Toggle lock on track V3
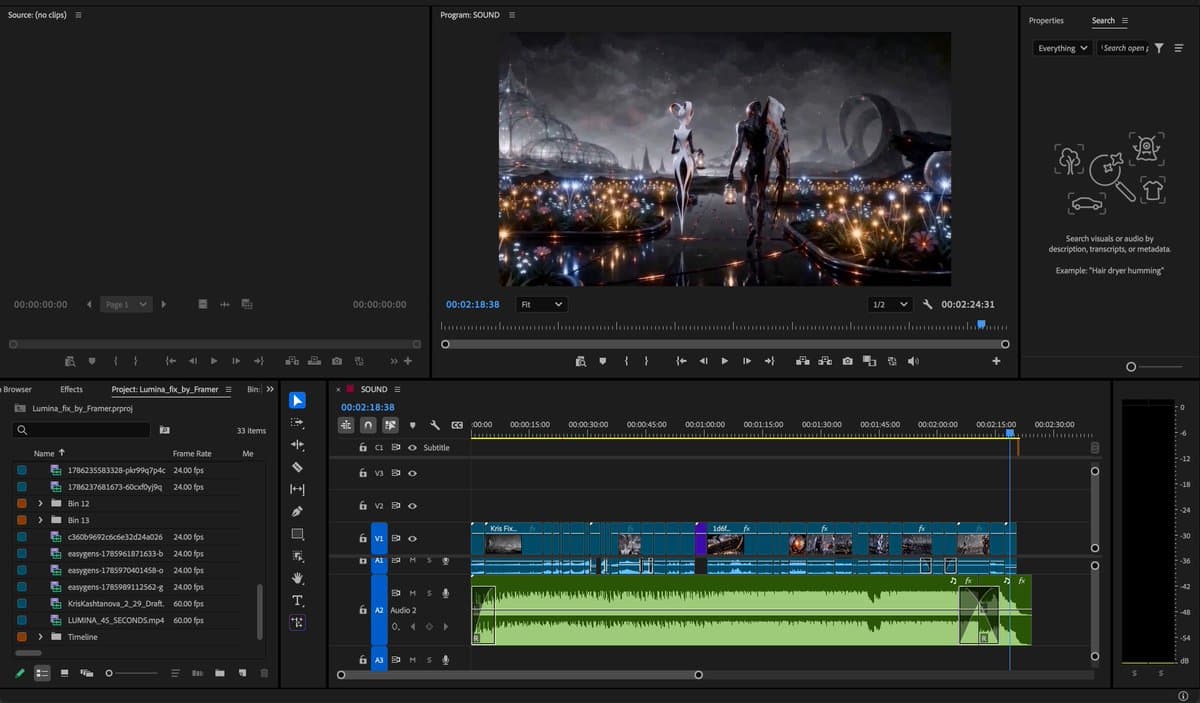1200x703 pixels. (x=363, y=473)
